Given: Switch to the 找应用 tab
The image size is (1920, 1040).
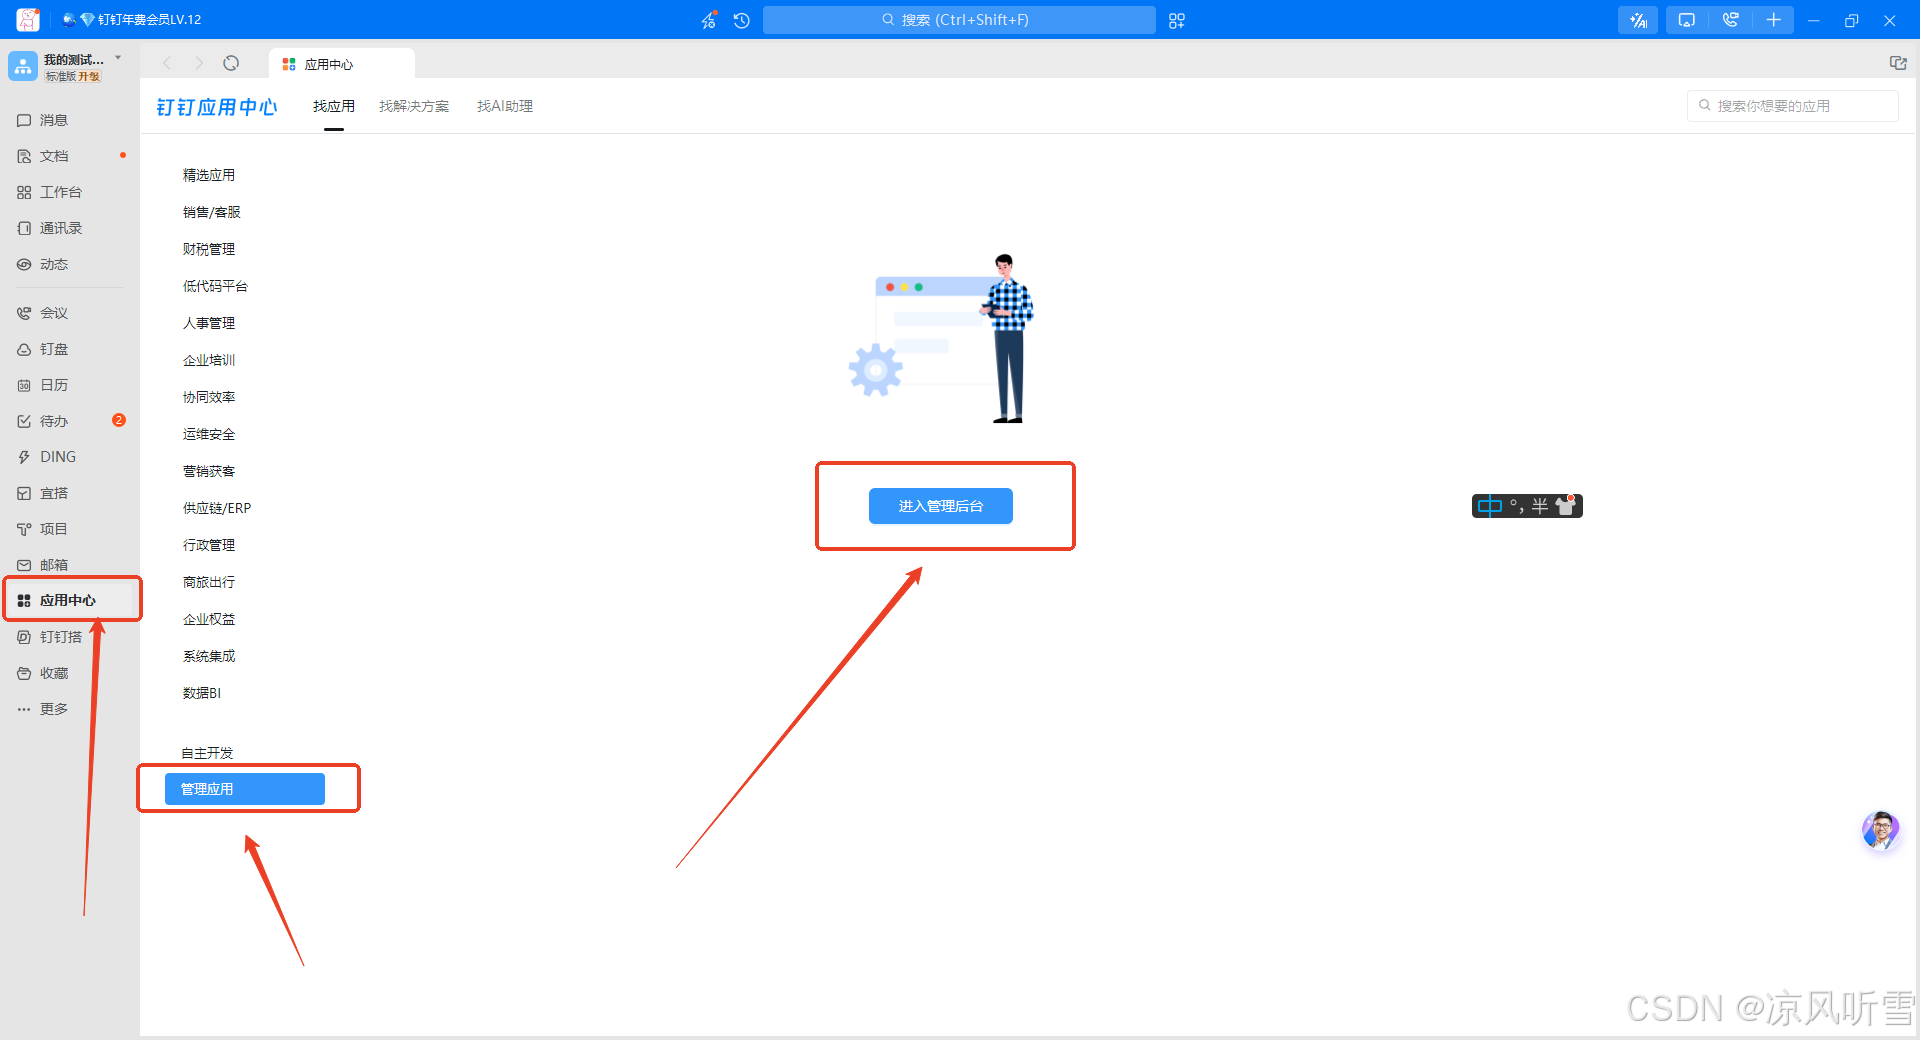Looking at the screenshot, I should 334,106.
